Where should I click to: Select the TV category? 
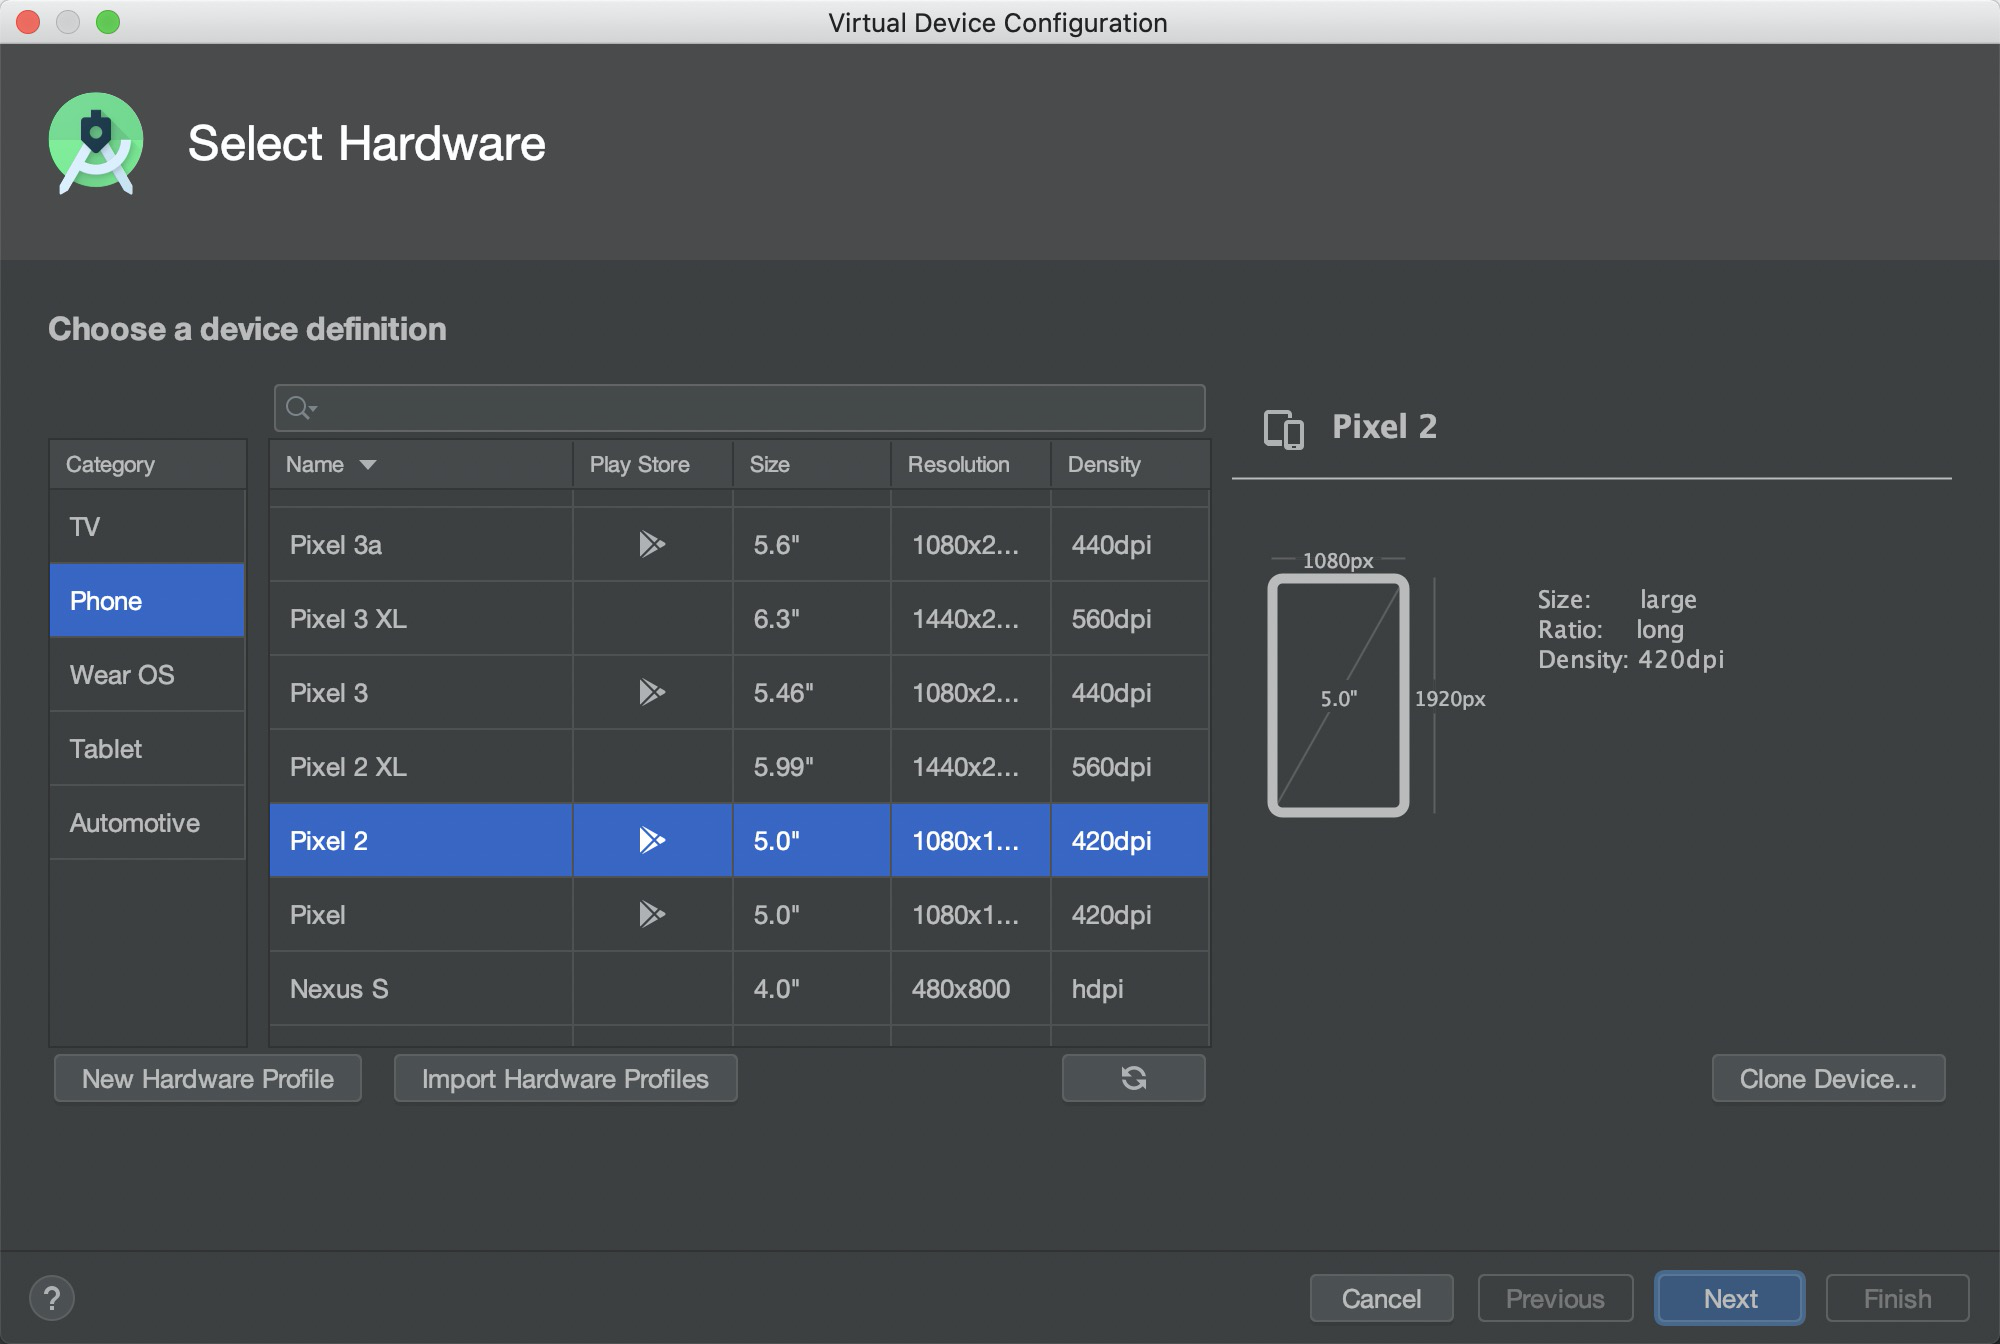coord(147,526)
